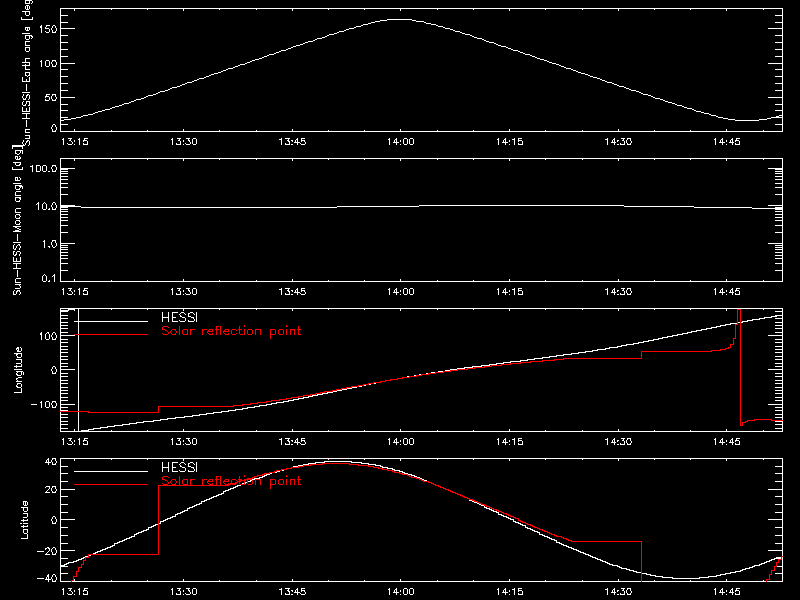Click '150' tick on Earth angle plot
Screen dimensions: 800x600
tap(47, 30)
